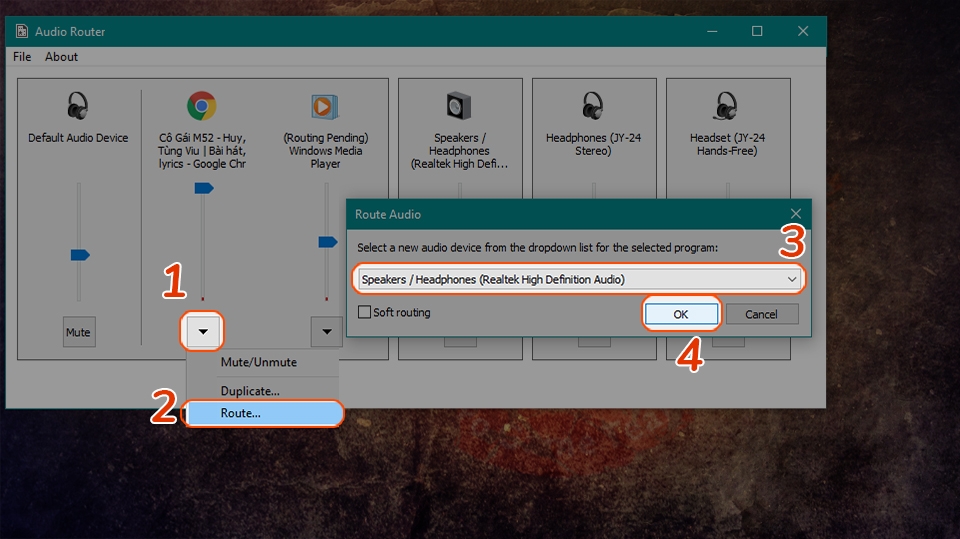This screenshot has width=960, height=539.
Task: Click the JY-24 Stereo Headphones icon
Action: (593, 106)
